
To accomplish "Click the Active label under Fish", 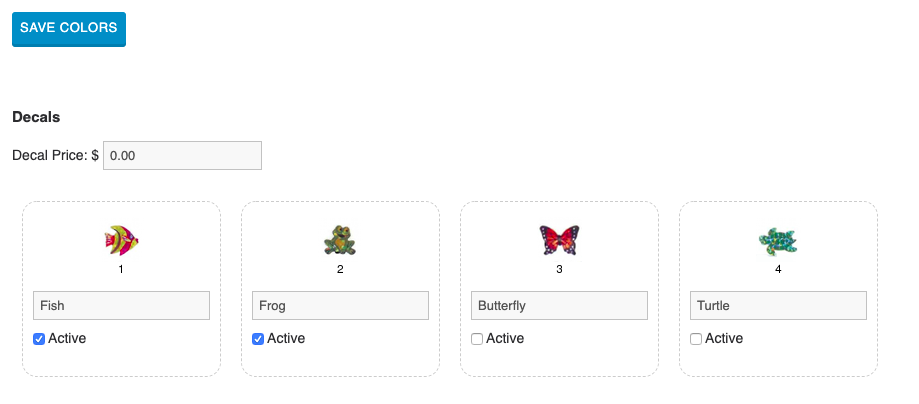I will 67,339.
